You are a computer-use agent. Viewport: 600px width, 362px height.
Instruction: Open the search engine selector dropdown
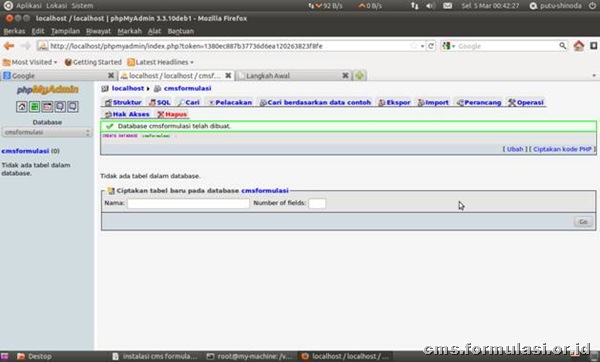[448, 46]
